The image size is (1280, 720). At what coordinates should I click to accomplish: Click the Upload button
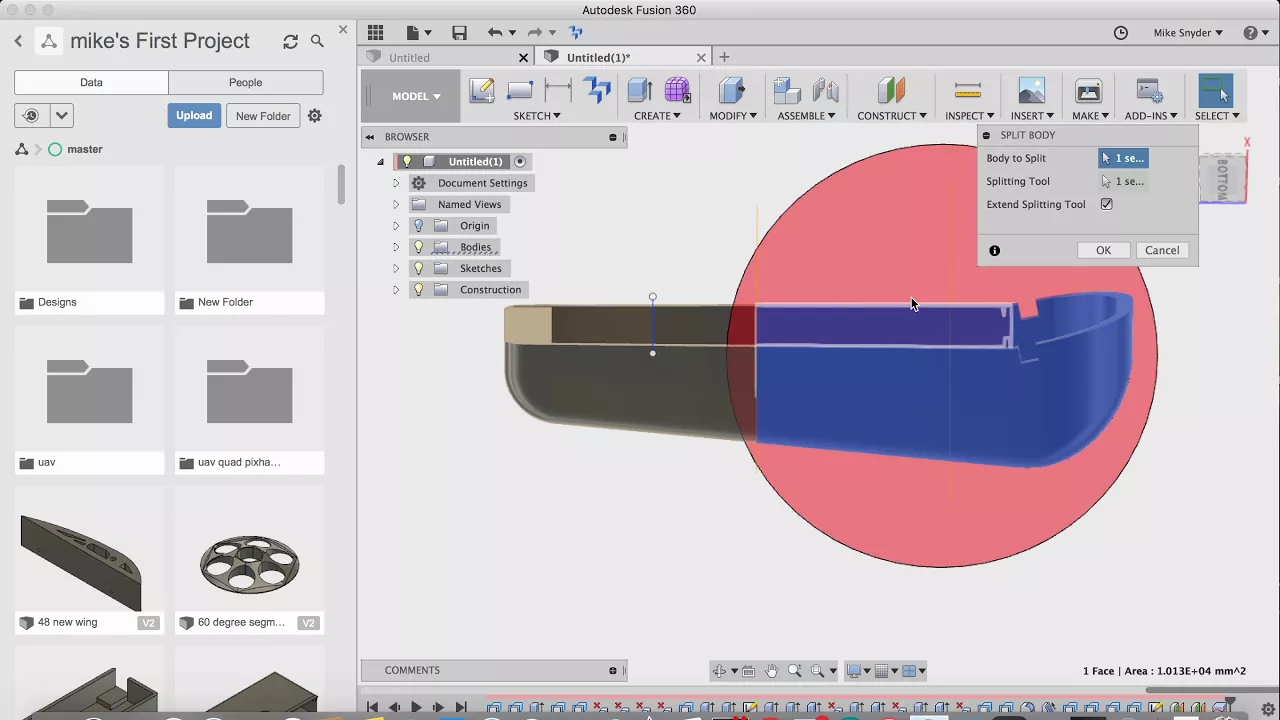point(194,116)
